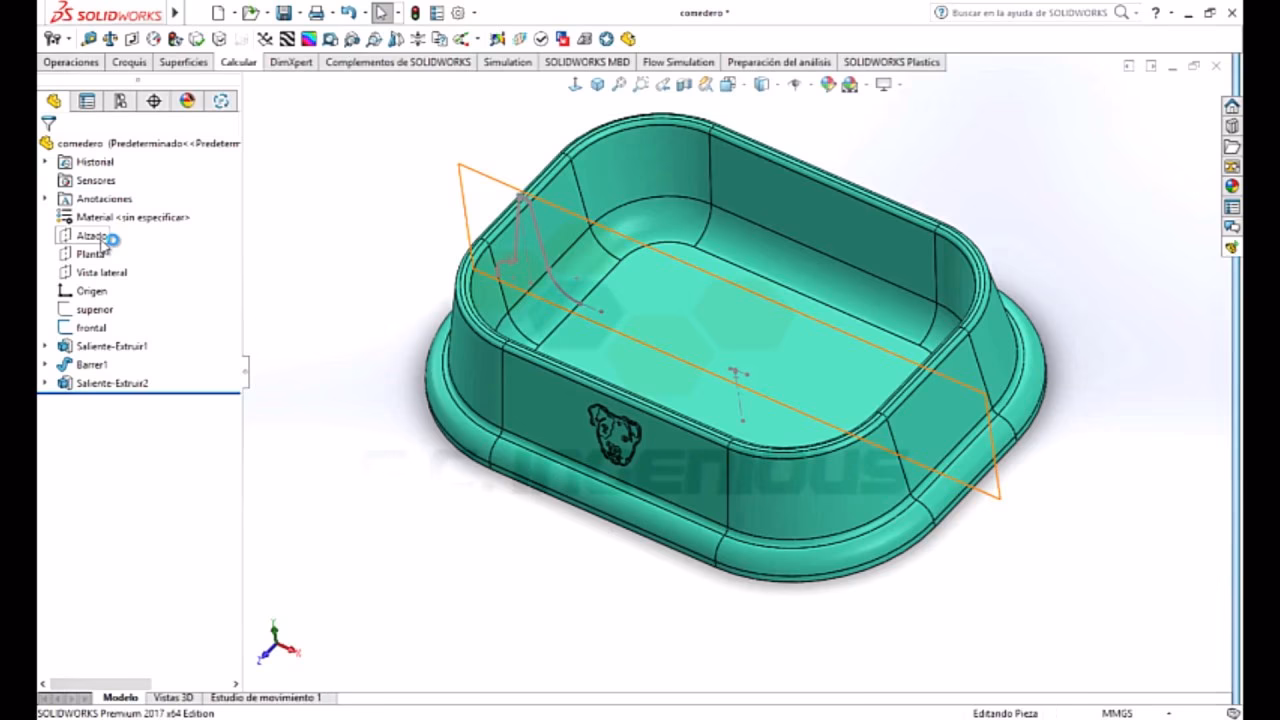Image resolution: width=1280 pixels, height=720 pixels.
Task: Toggle display of the frontal sketch
Action: click(90, 327)
